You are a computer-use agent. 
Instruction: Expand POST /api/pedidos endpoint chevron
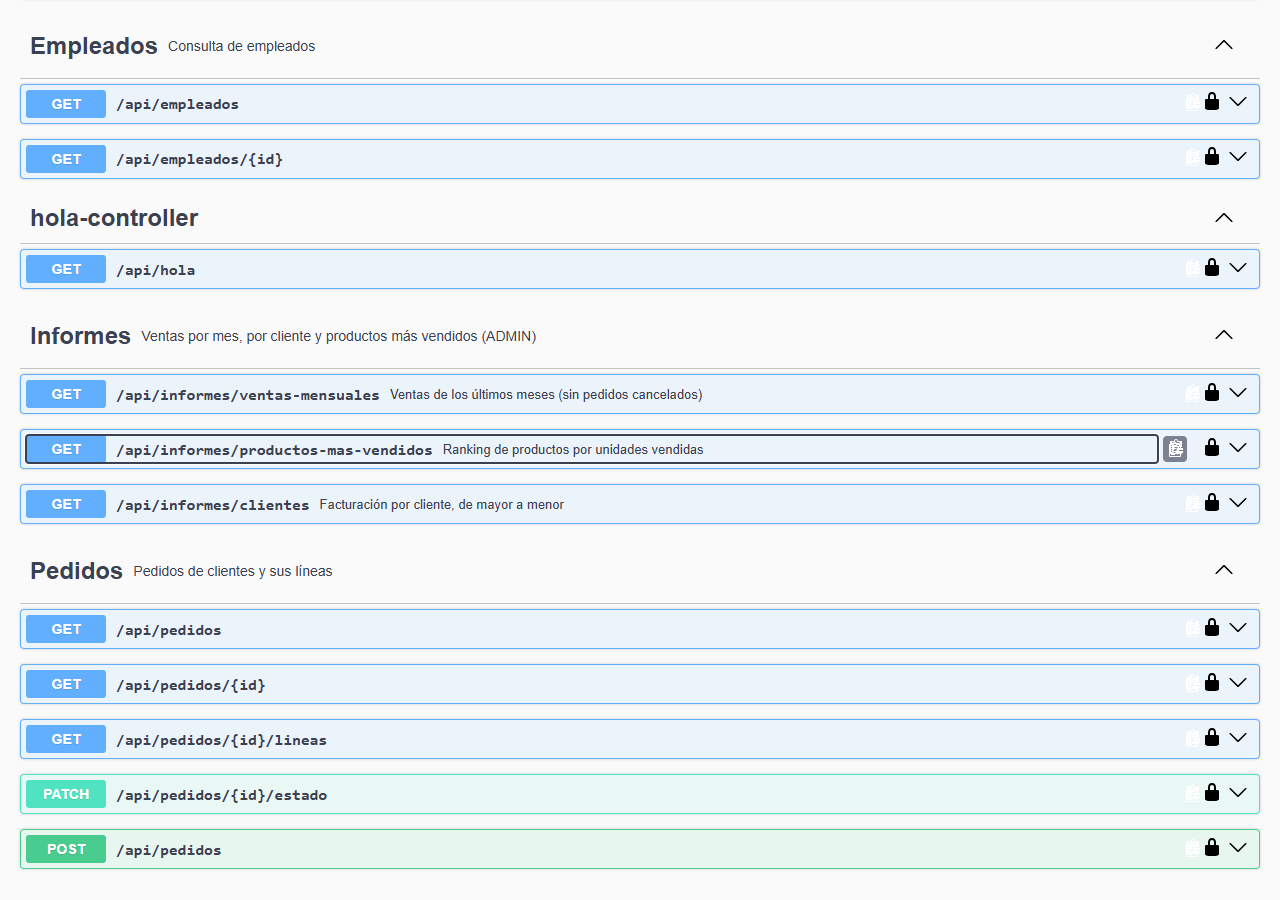(1238, 847)
